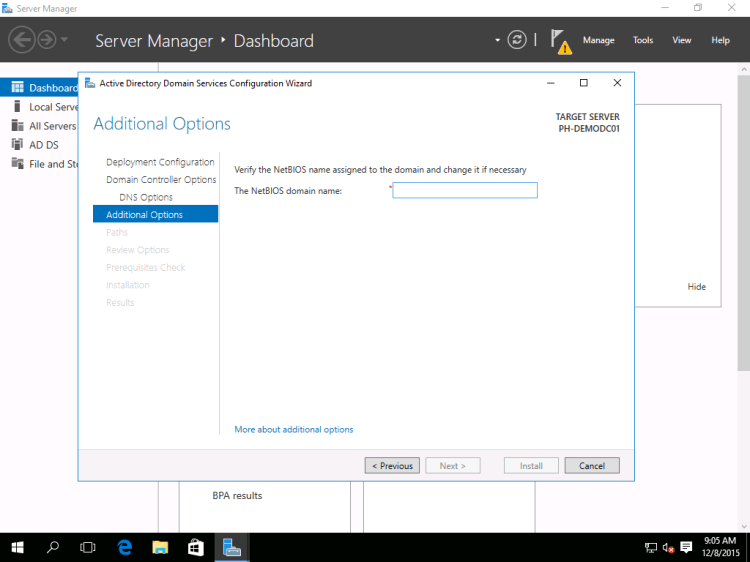Open Microsoft Edge from the taskbar
Image resolution: width=750 pixels, height=562 pixels.
click(125, 547)
